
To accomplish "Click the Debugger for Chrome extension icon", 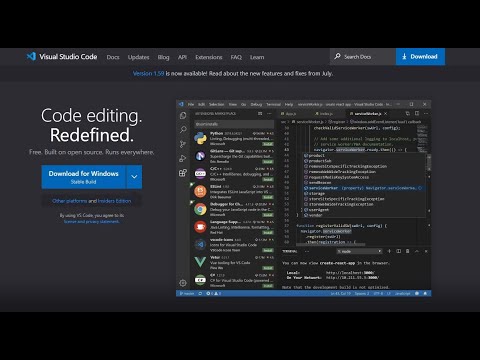I will 200,209.
